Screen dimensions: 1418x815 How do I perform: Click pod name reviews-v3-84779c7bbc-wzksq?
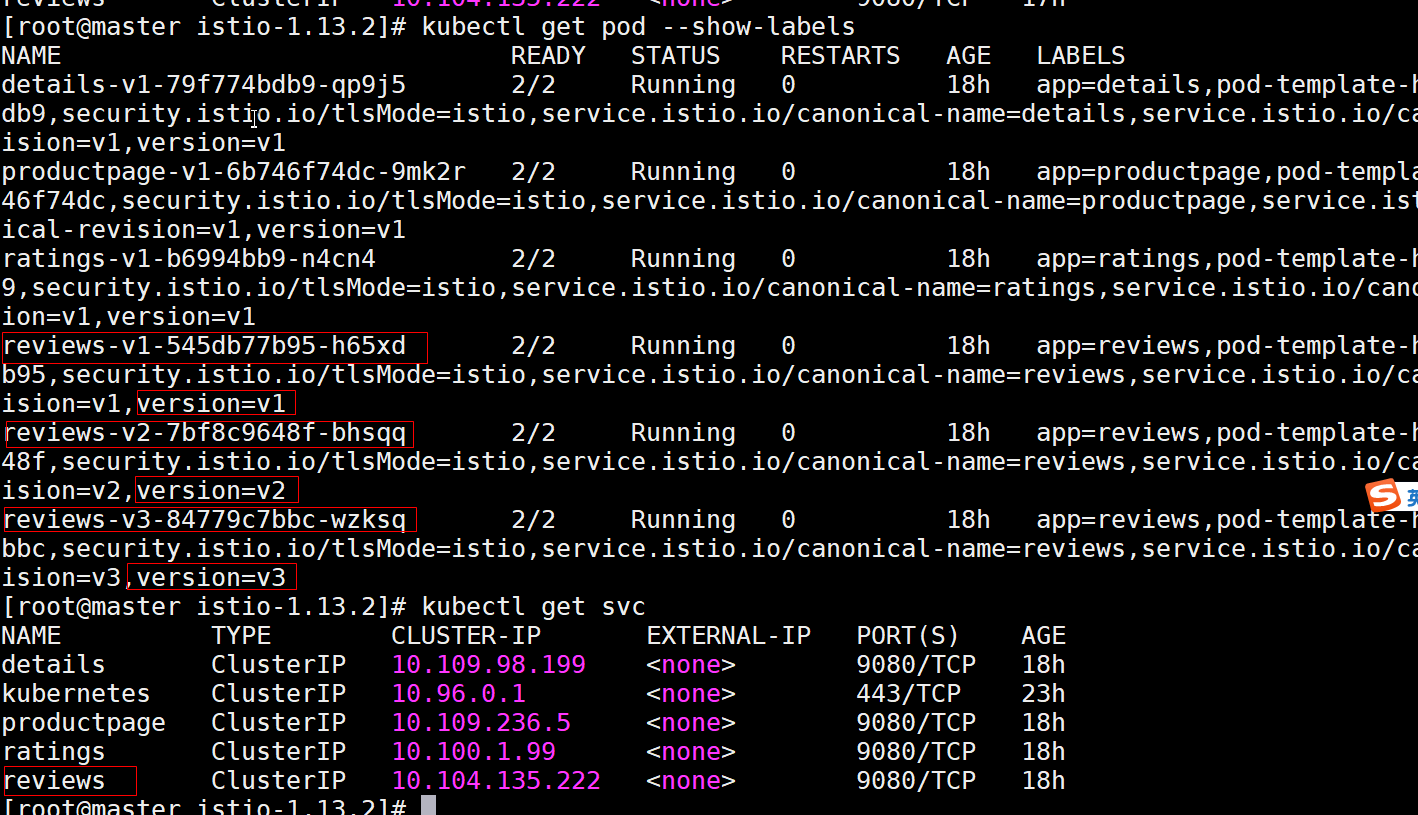204,520
